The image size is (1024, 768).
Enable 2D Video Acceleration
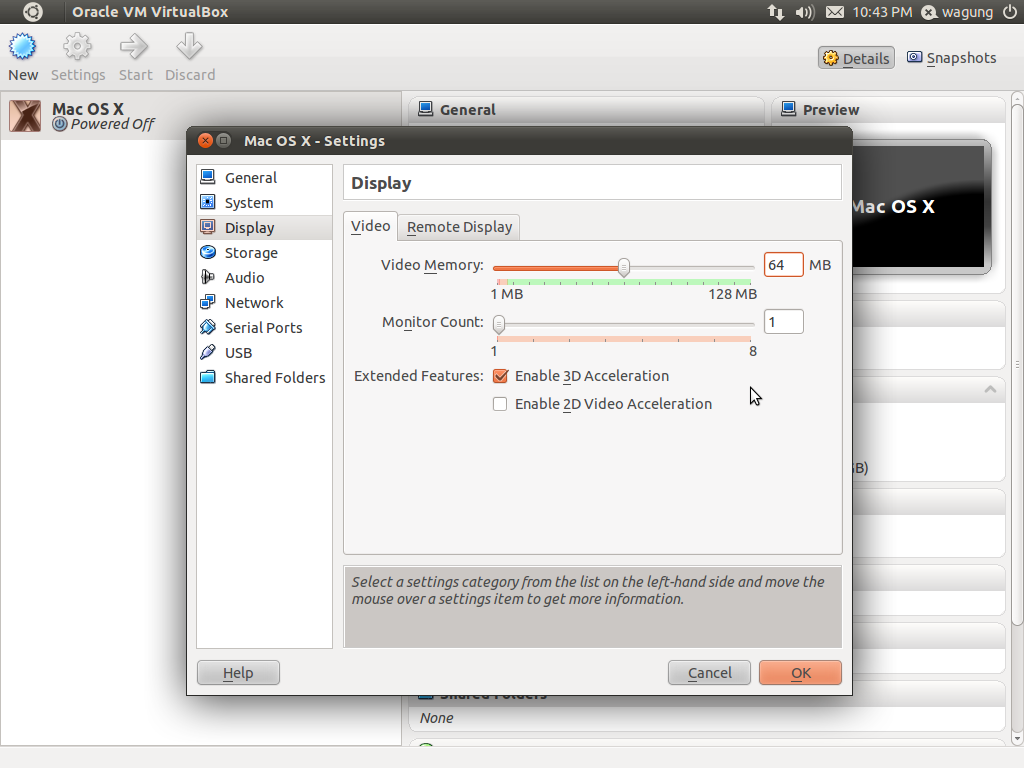pos(500,404)
